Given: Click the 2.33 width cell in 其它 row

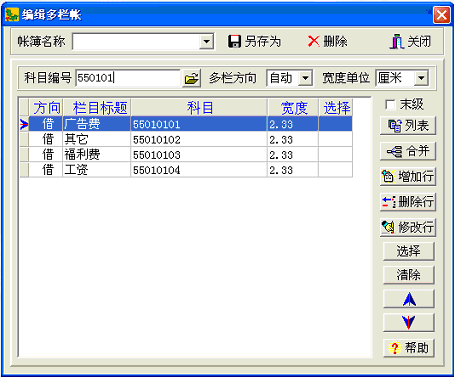Looking at the screenshot, I should (293, 139).
